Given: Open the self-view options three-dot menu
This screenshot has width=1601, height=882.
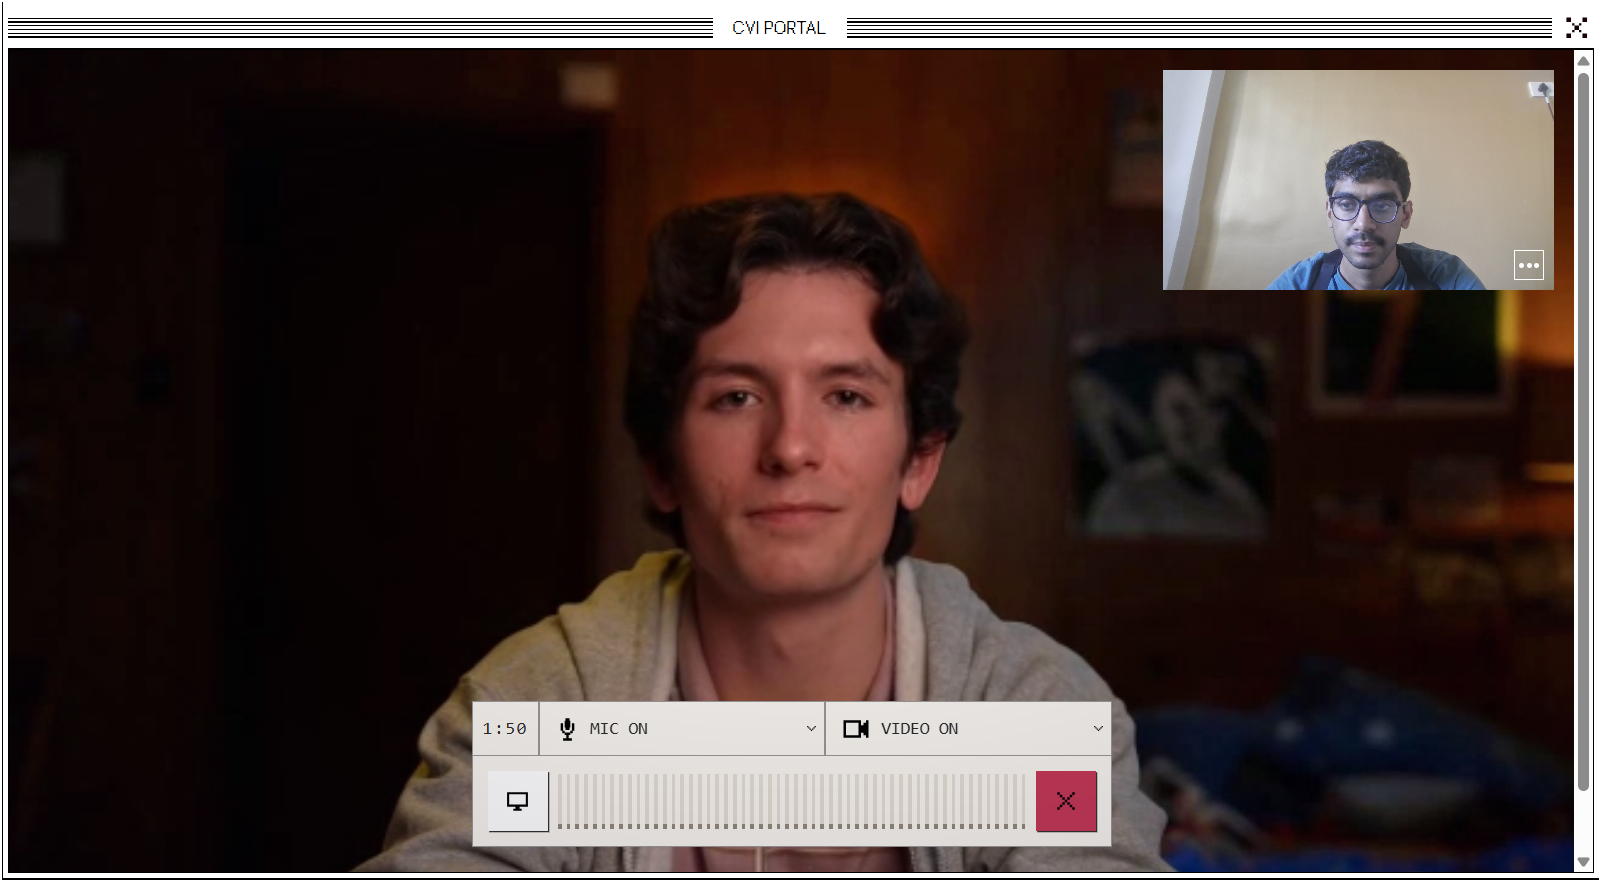Looking at the screenshot, I should click(1528, 265).
